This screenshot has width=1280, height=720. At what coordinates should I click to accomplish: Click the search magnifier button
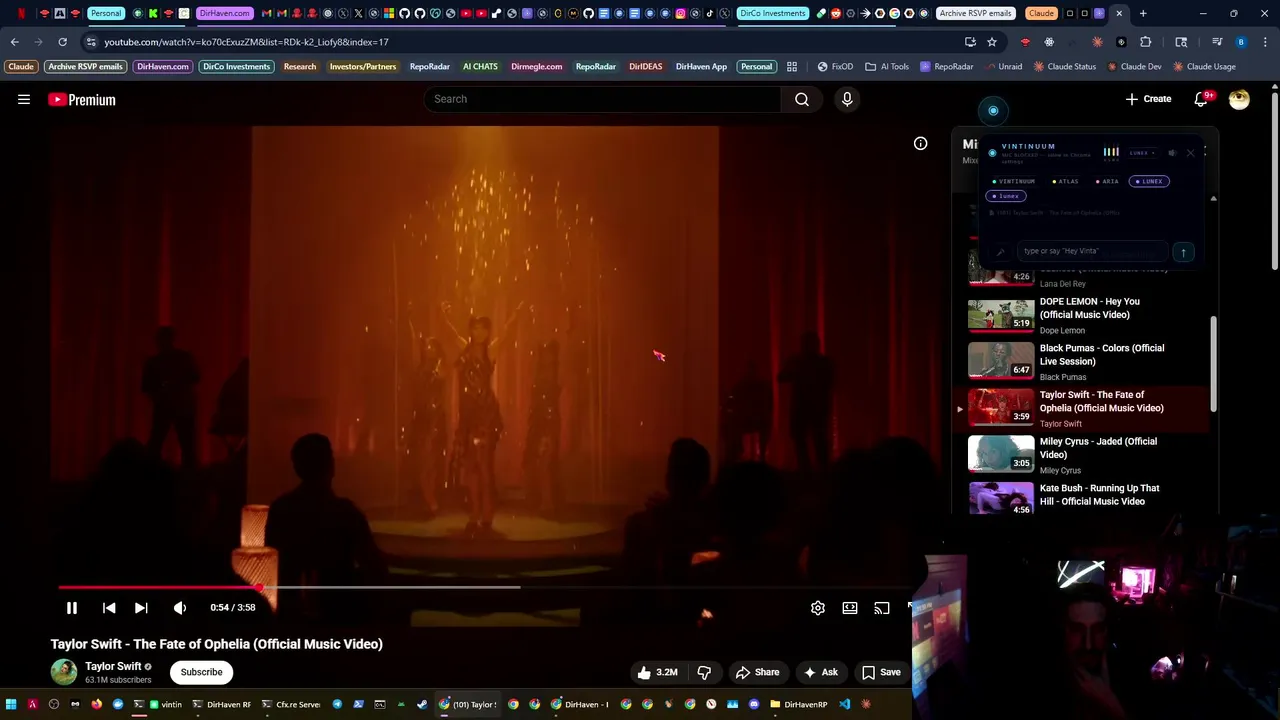802,99
